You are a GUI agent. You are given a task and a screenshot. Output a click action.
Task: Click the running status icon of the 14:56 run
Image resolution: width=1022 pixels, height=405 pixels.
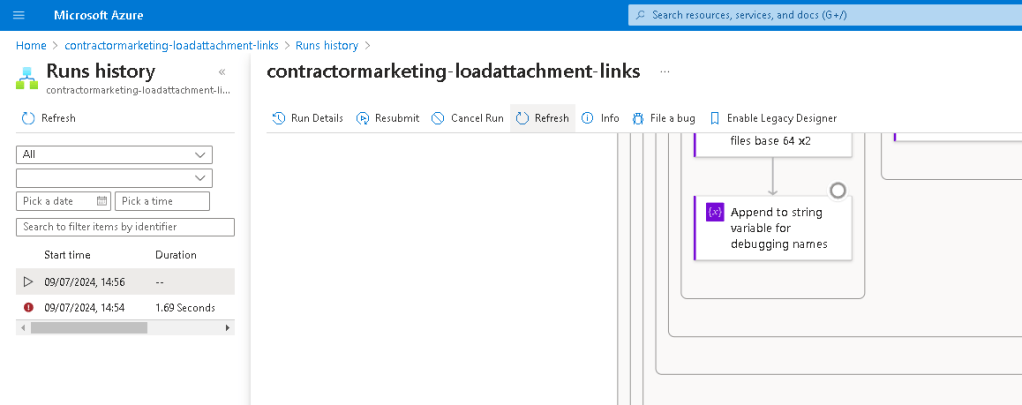click(28, 282)
